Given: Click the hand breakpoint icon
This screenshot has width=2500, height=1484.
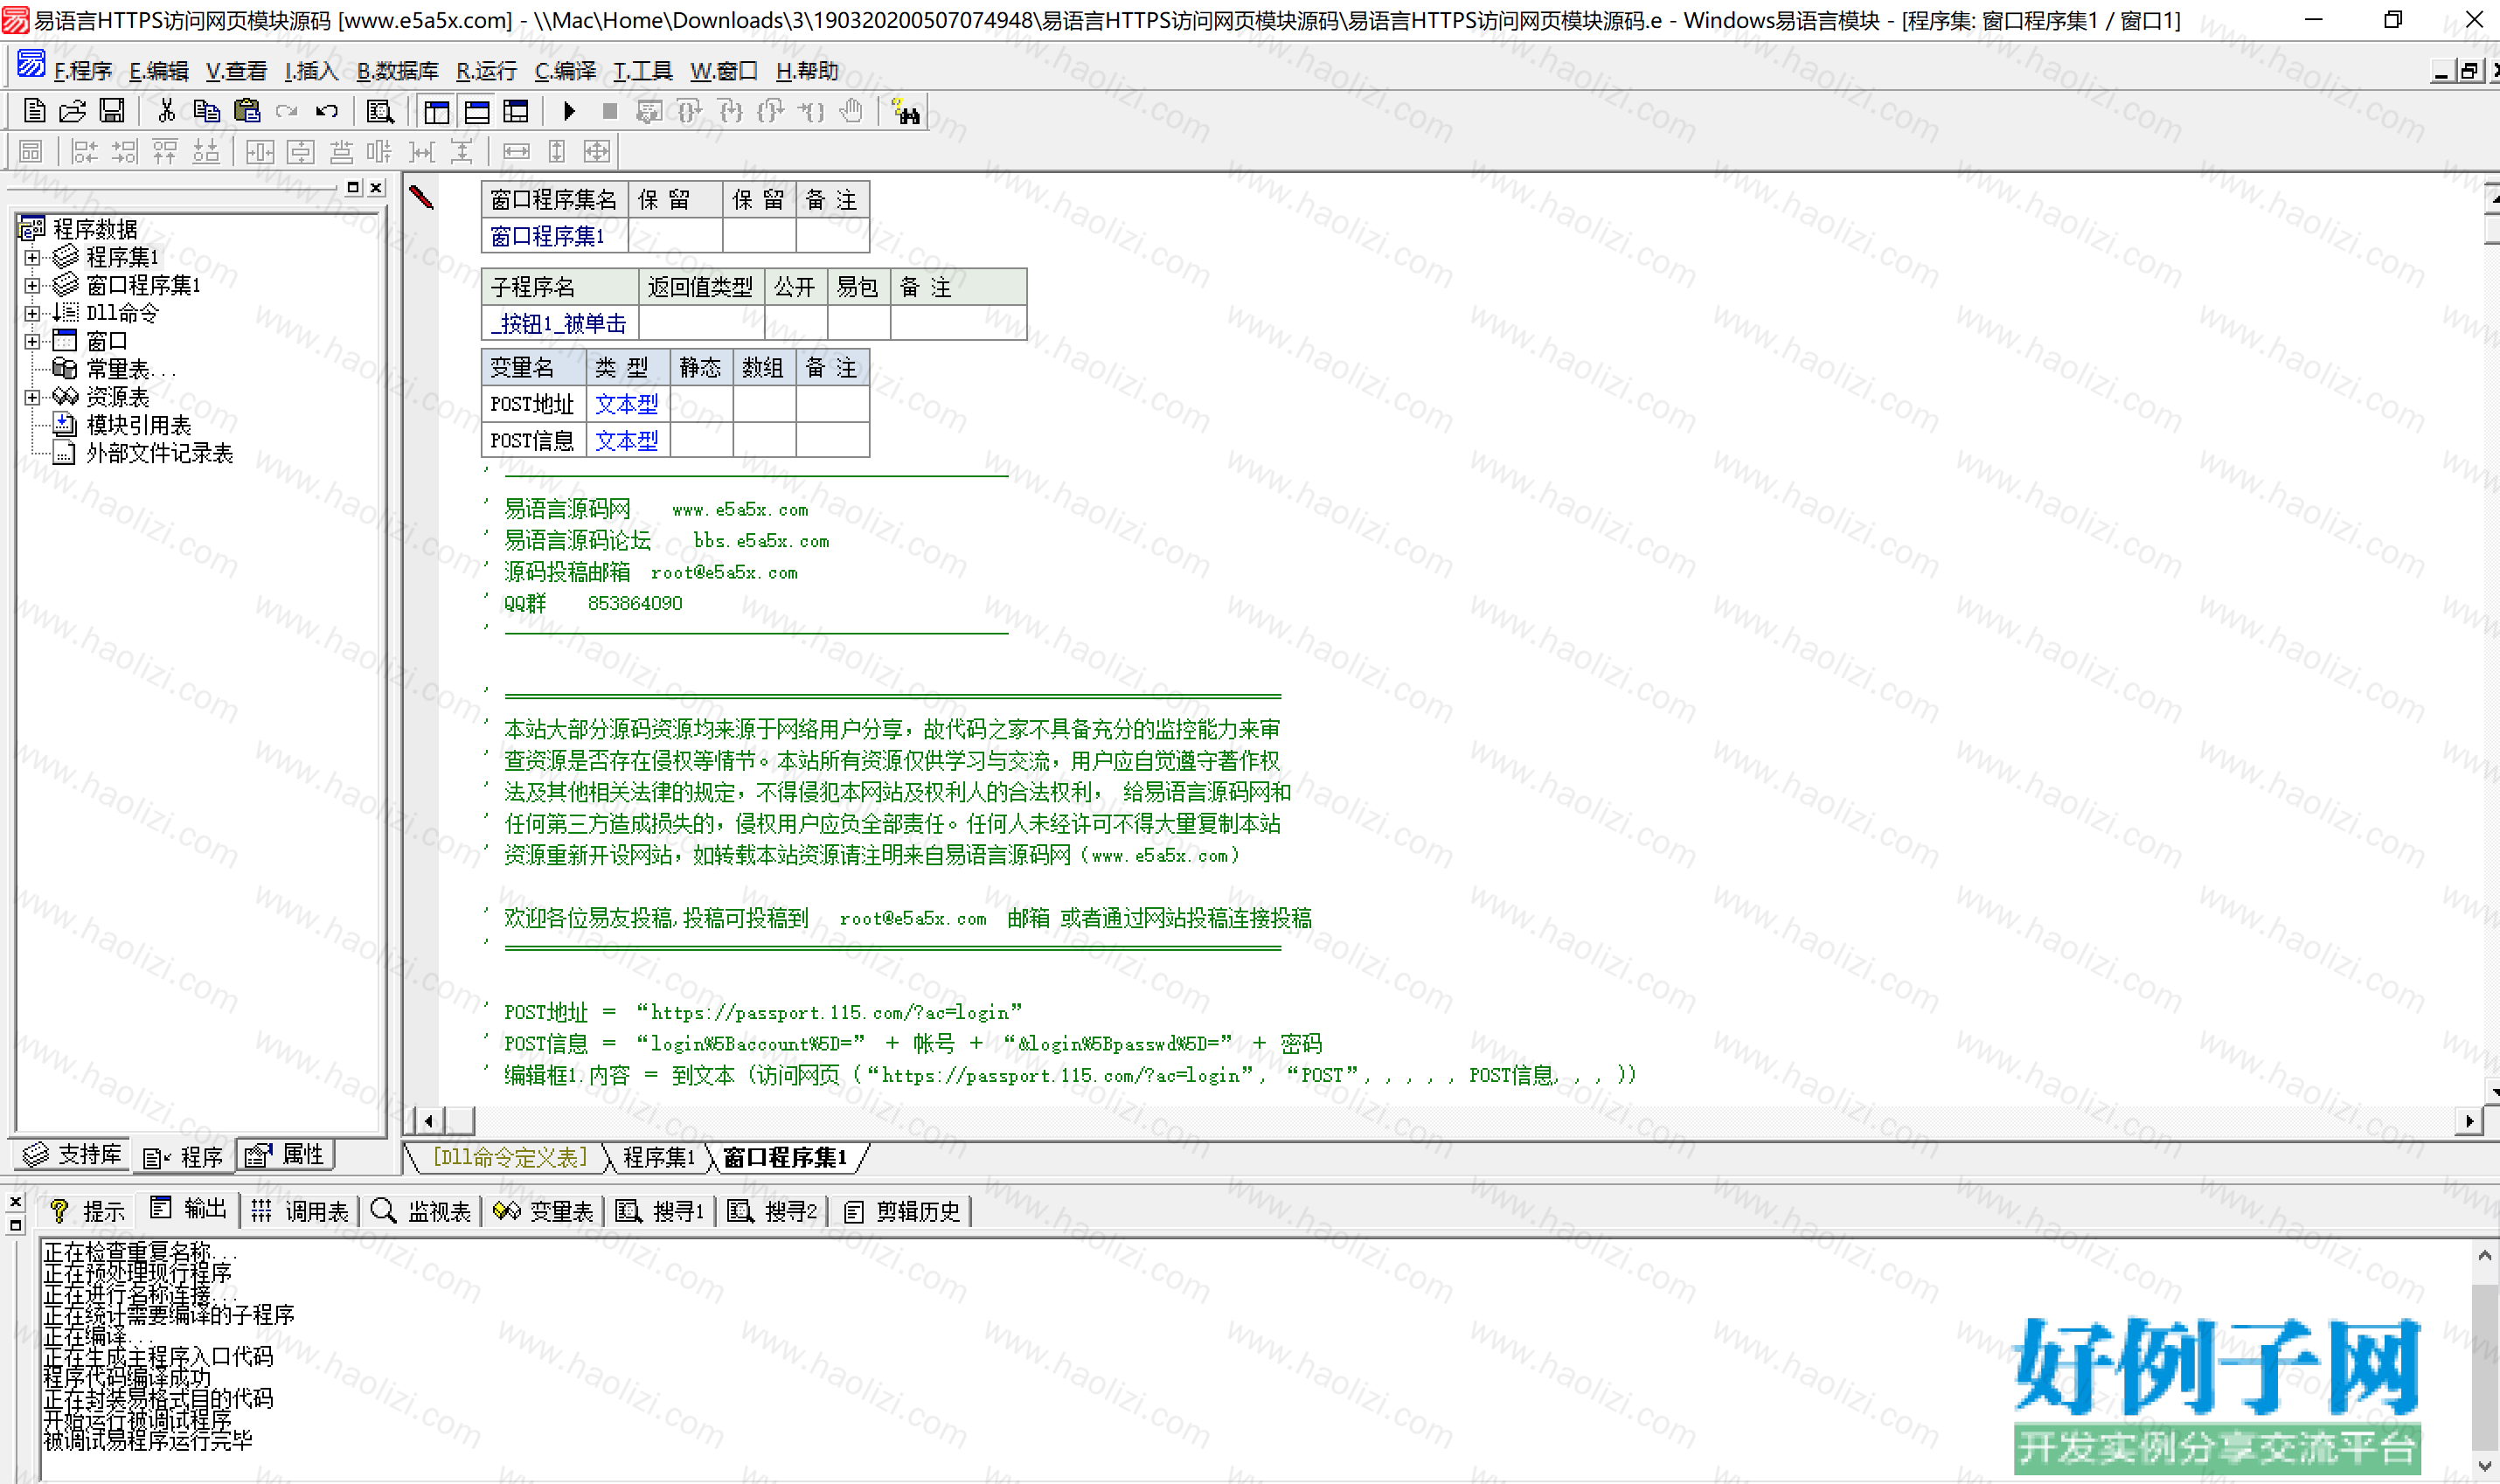Looking at the screenshot, I should tap(851, 111).
